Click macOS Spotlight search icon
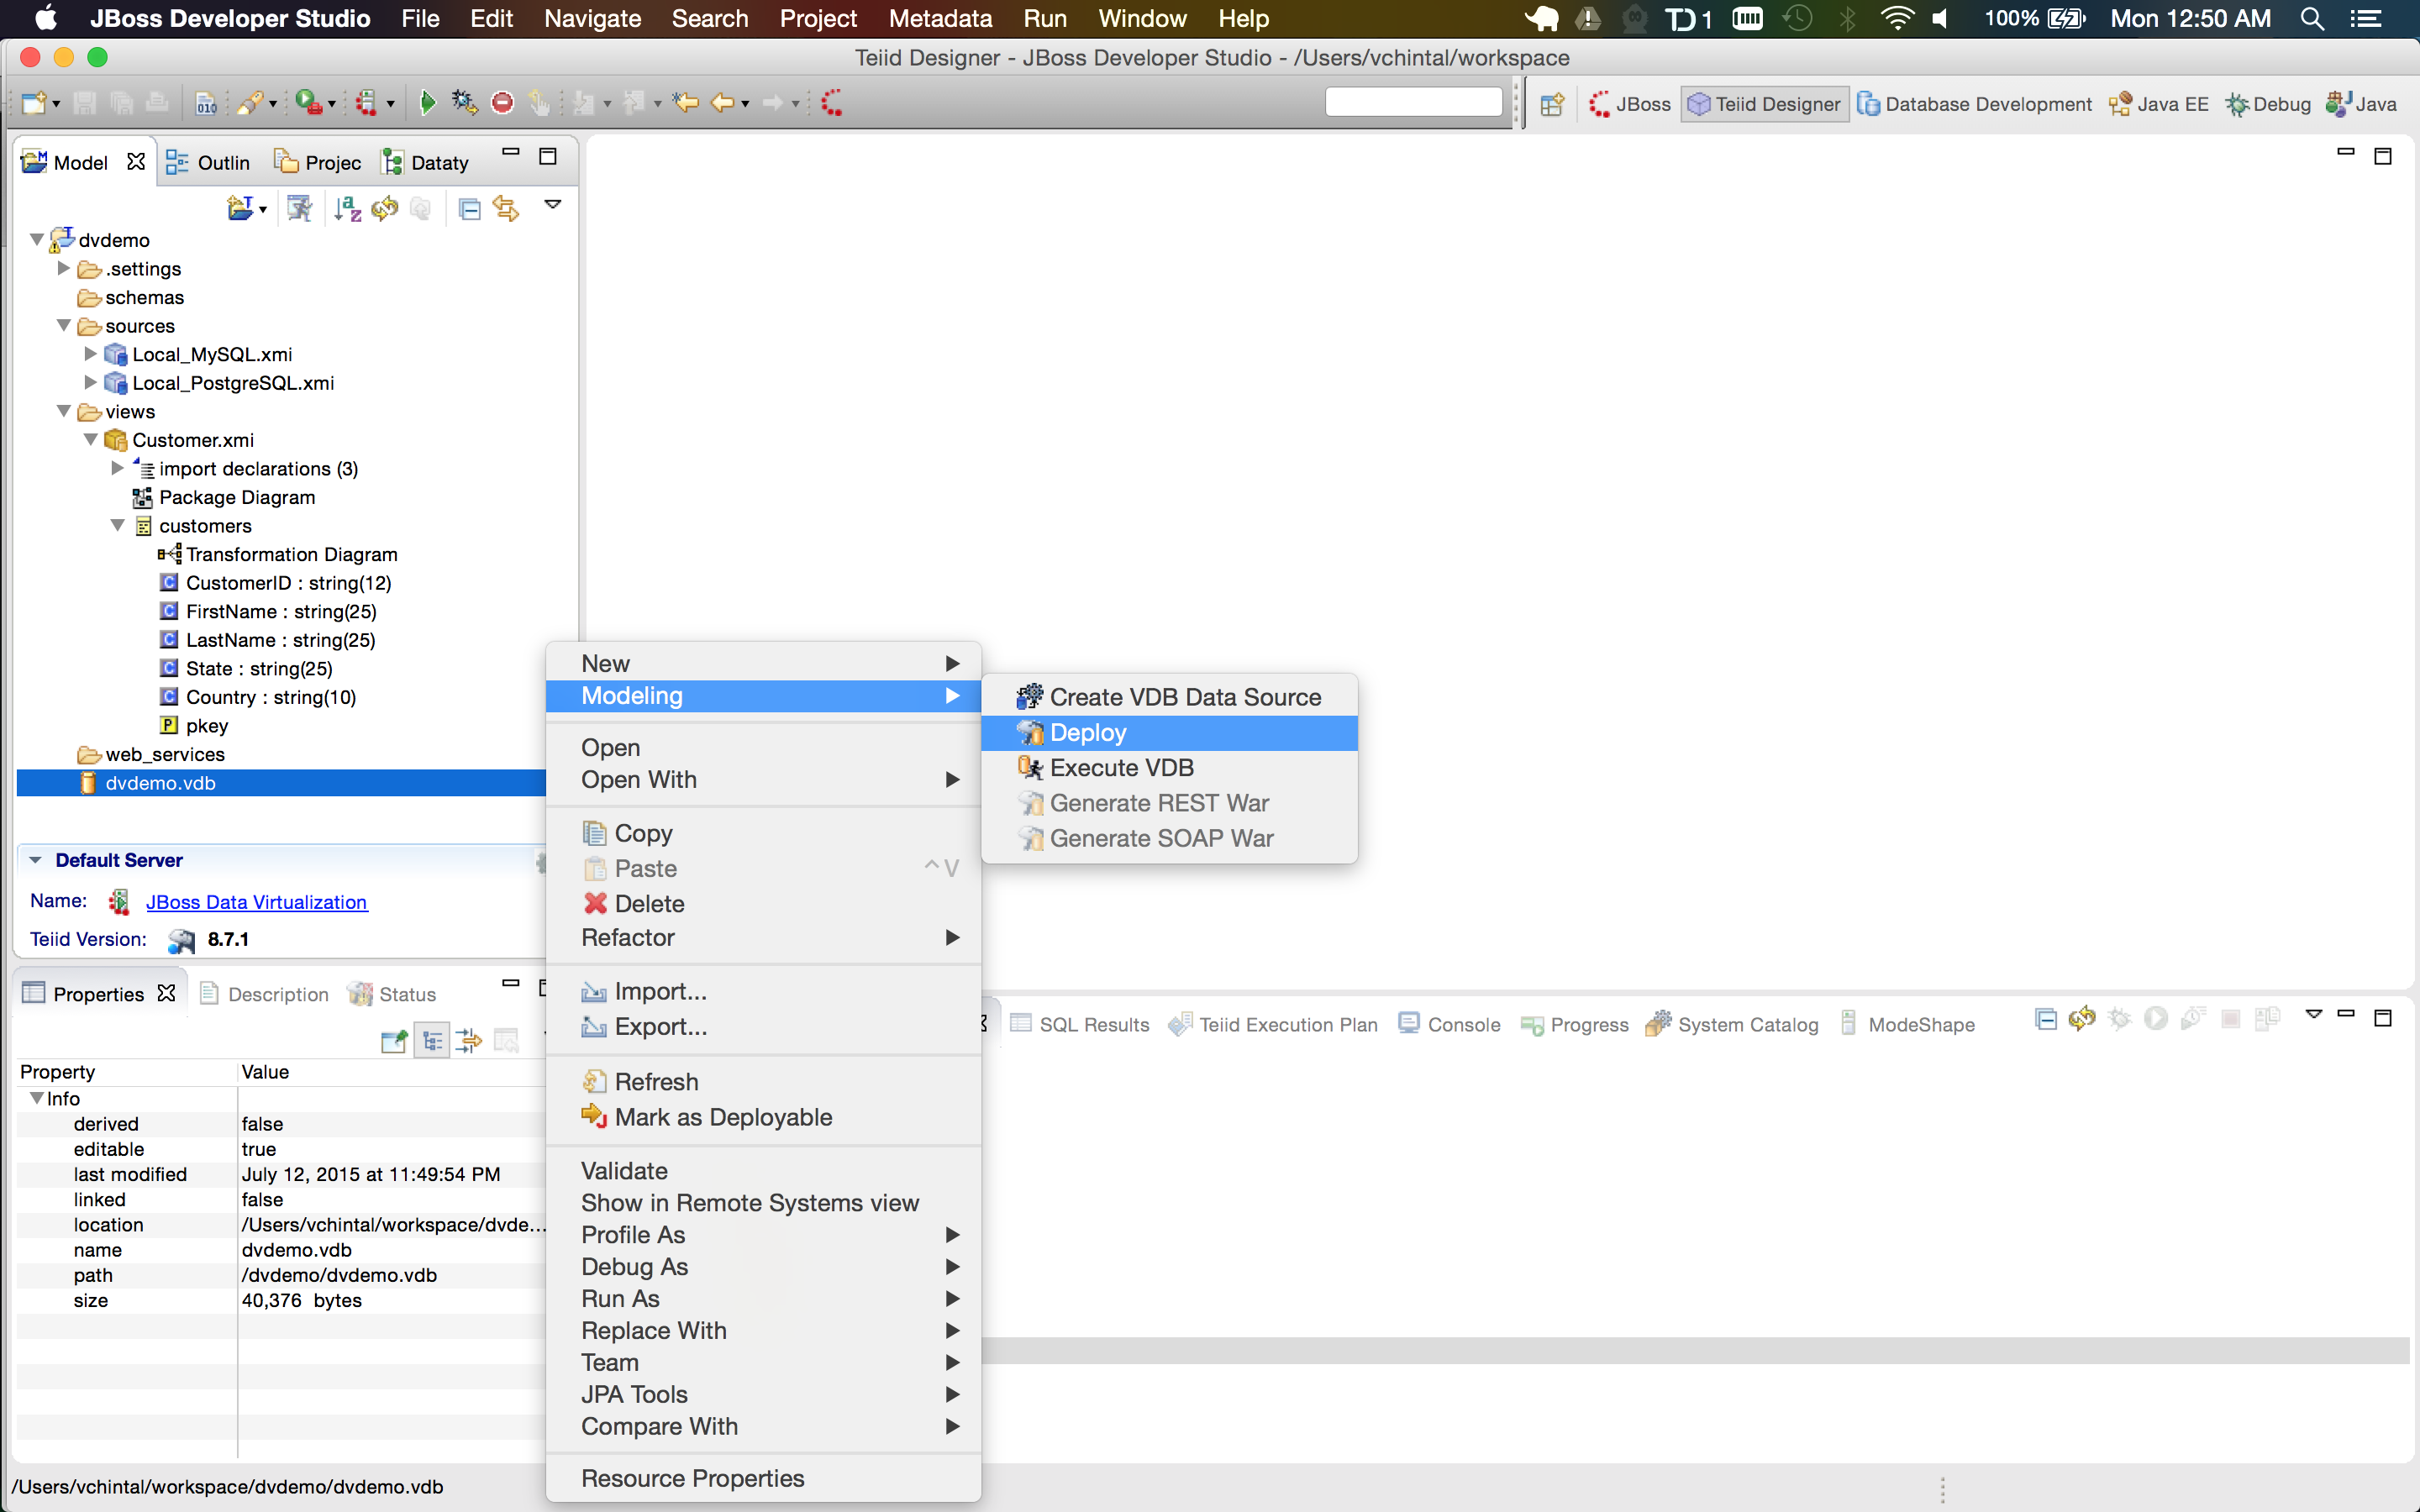The width and height of the screenshot is (2420, 1512). (2312, 19)
